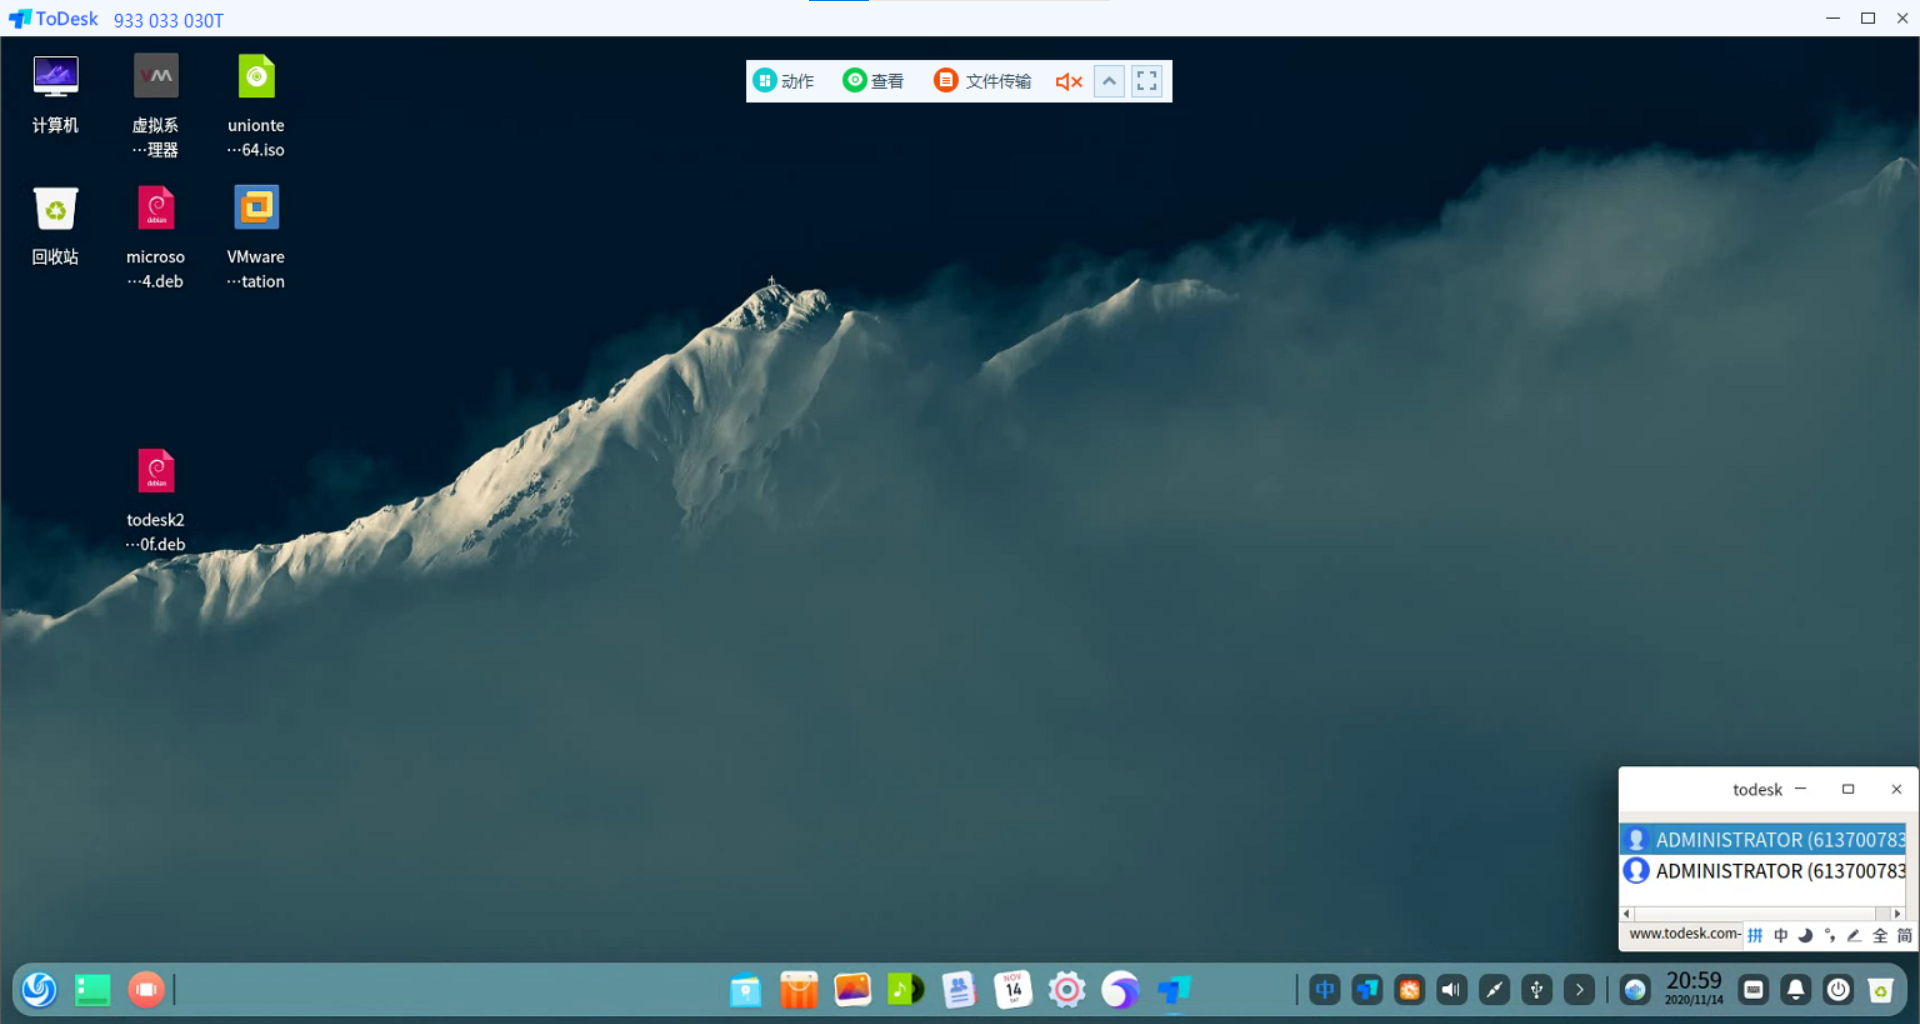Screen dimensions: 1920x1024
Task: Open the orange app store in dock
Action: point(799,990)
